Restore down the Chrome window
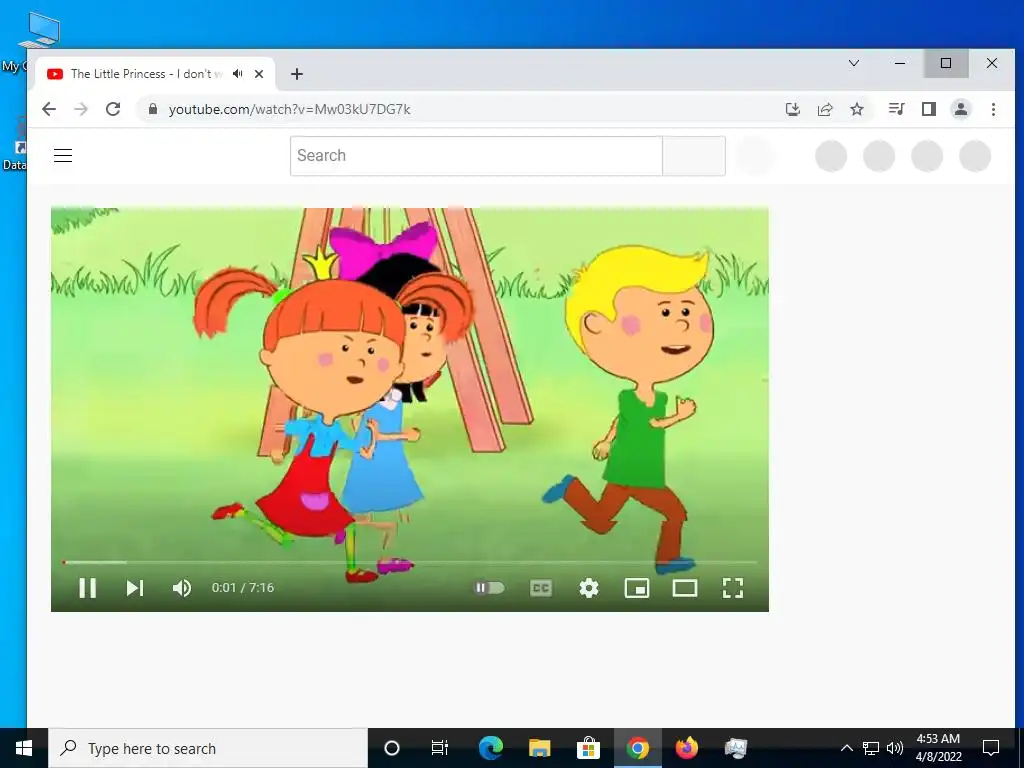Viewport: 1024px width, 768px height. [x=946, y=63]
